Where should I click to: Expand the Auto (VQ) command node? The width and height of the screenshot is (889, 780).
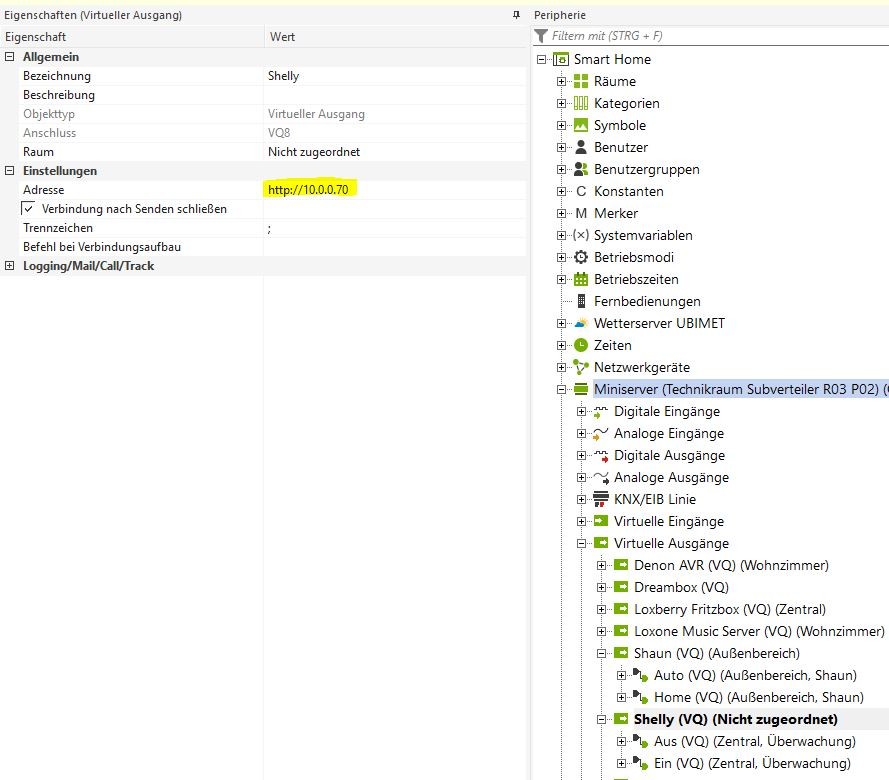coord(621,675)
